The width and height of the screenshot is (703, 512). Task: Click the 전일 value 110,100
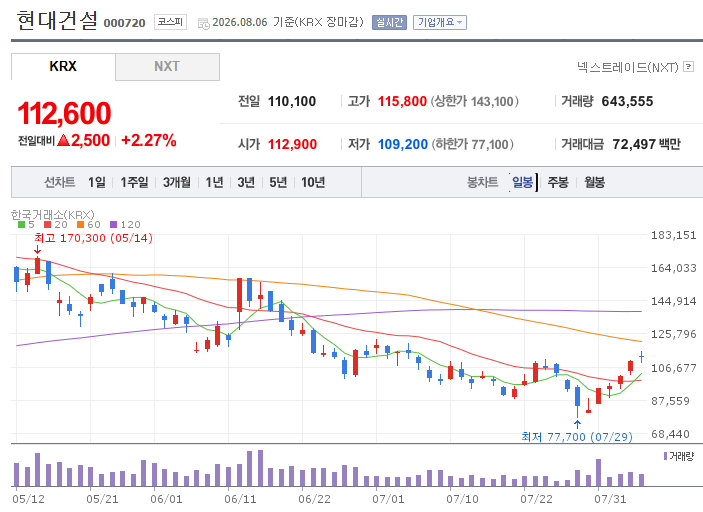[x=292, y=101]
